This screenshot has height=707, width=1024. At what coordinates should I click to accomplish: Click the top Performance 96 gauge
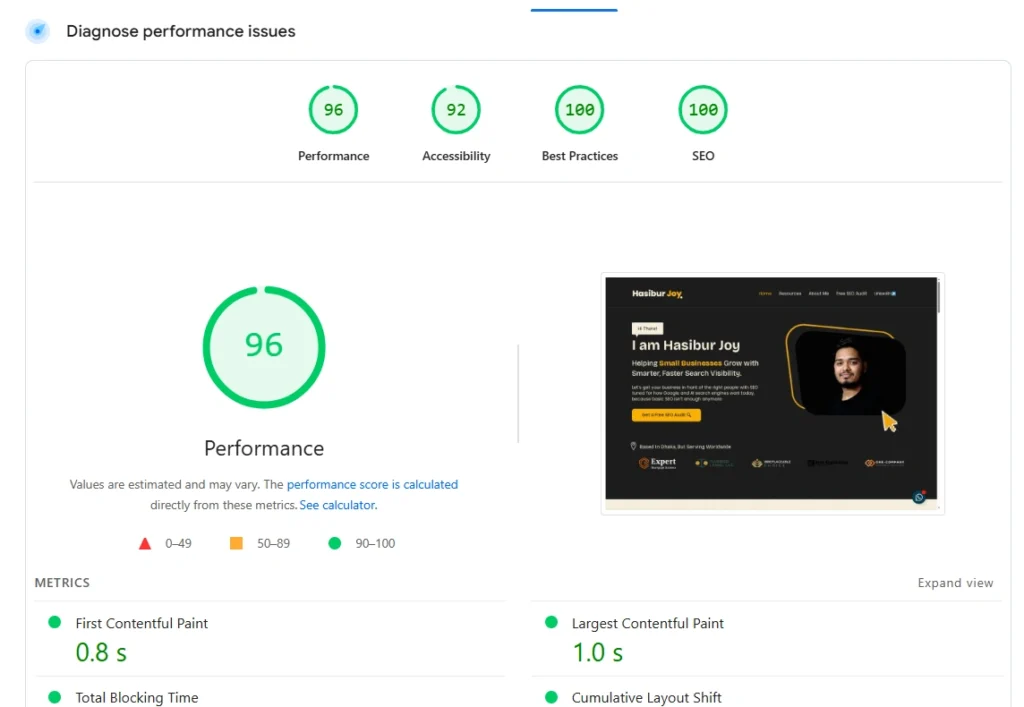pos(333,110)
